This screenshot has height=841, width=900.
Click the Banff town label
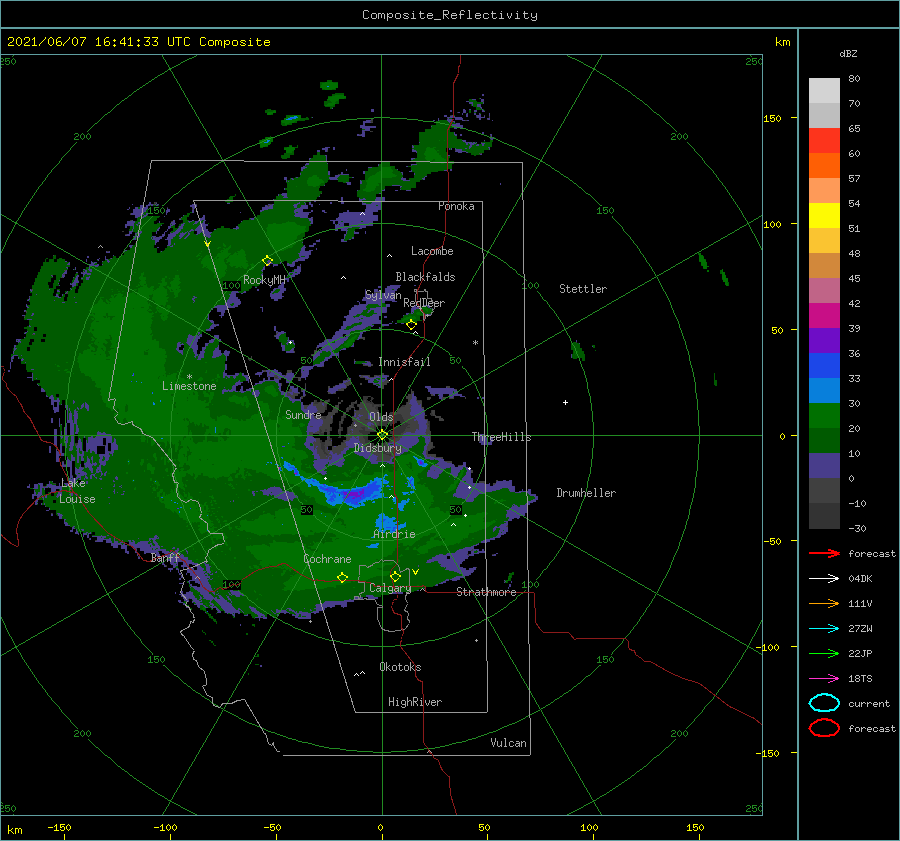[x=165, y=558]
